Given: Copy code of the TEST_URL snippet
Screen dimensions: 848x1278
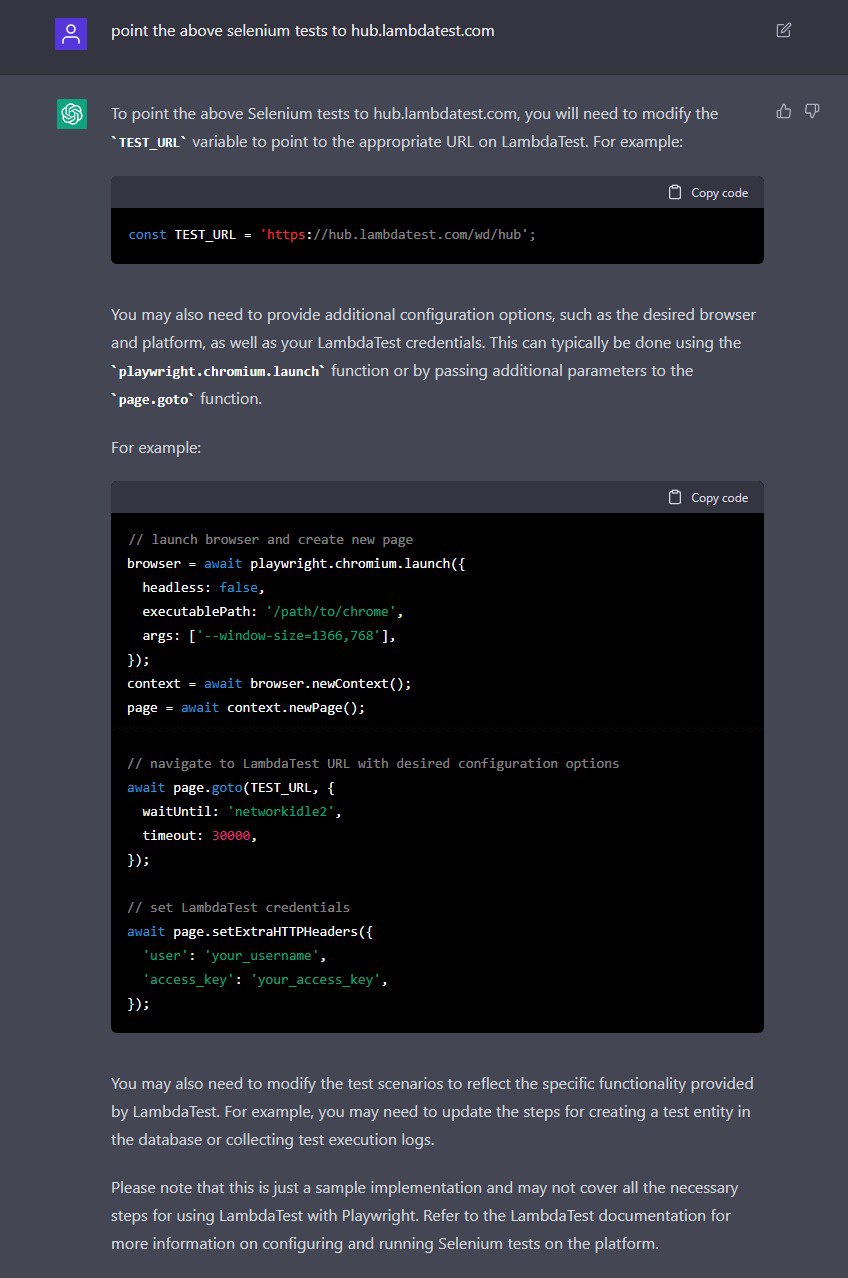Looking at the screenshot, I should 708,192.
